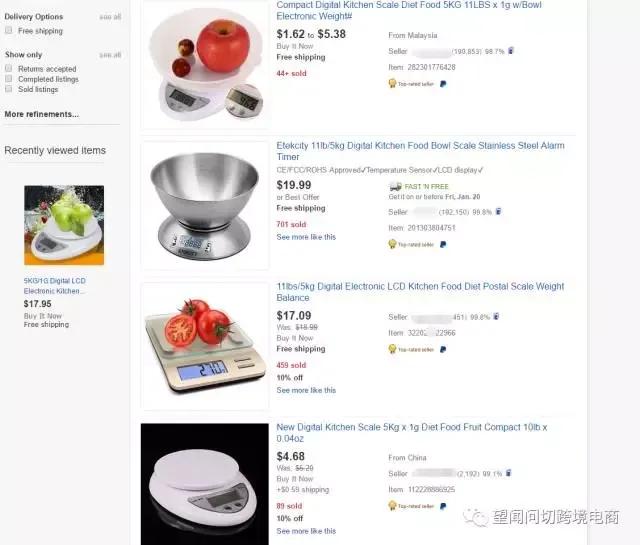Click the feedback icon beside 99.1% seller rating
The image size is (640, 545).
tap(508, 473)
